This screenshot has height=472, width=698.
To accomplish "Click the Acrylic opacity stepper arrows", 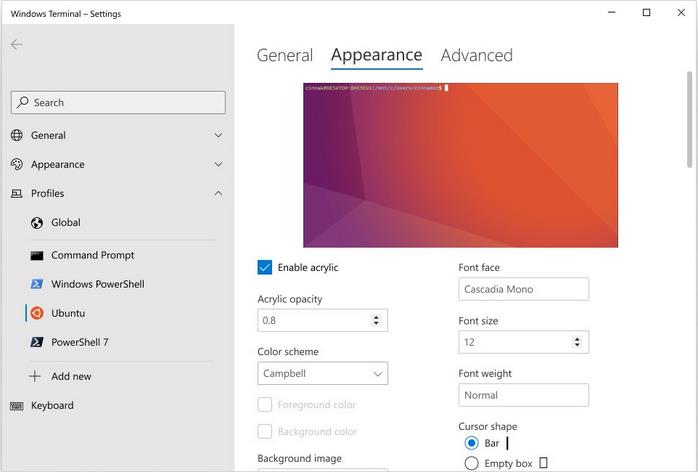I will pyautogui.click(x=376, y=321).
